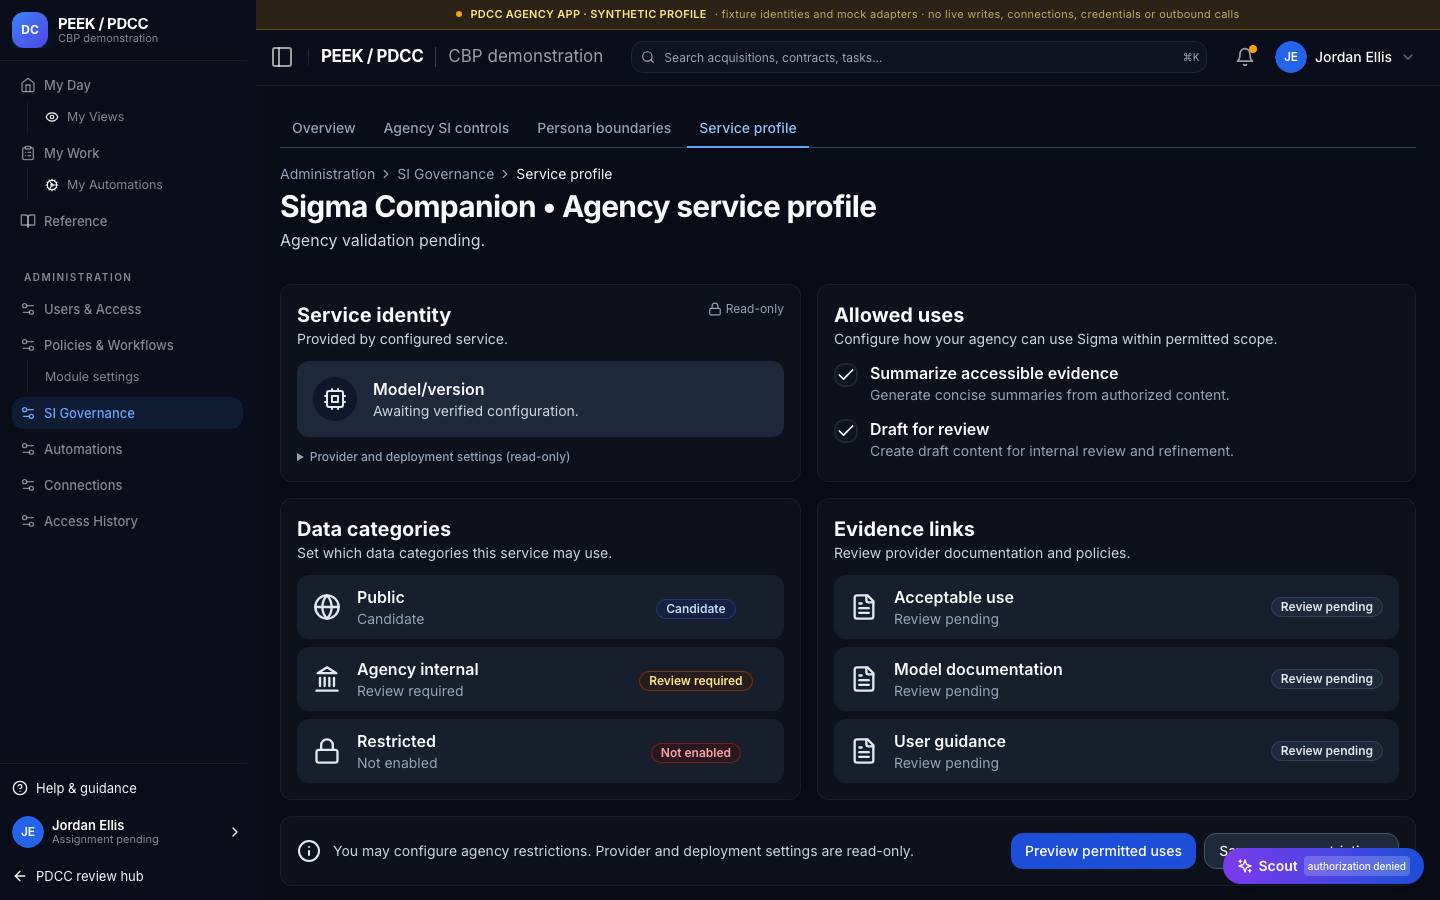The height and width of the screenshot is (900, 1440).
Task: Select the Service profile tab
Action: coord(748,128)
